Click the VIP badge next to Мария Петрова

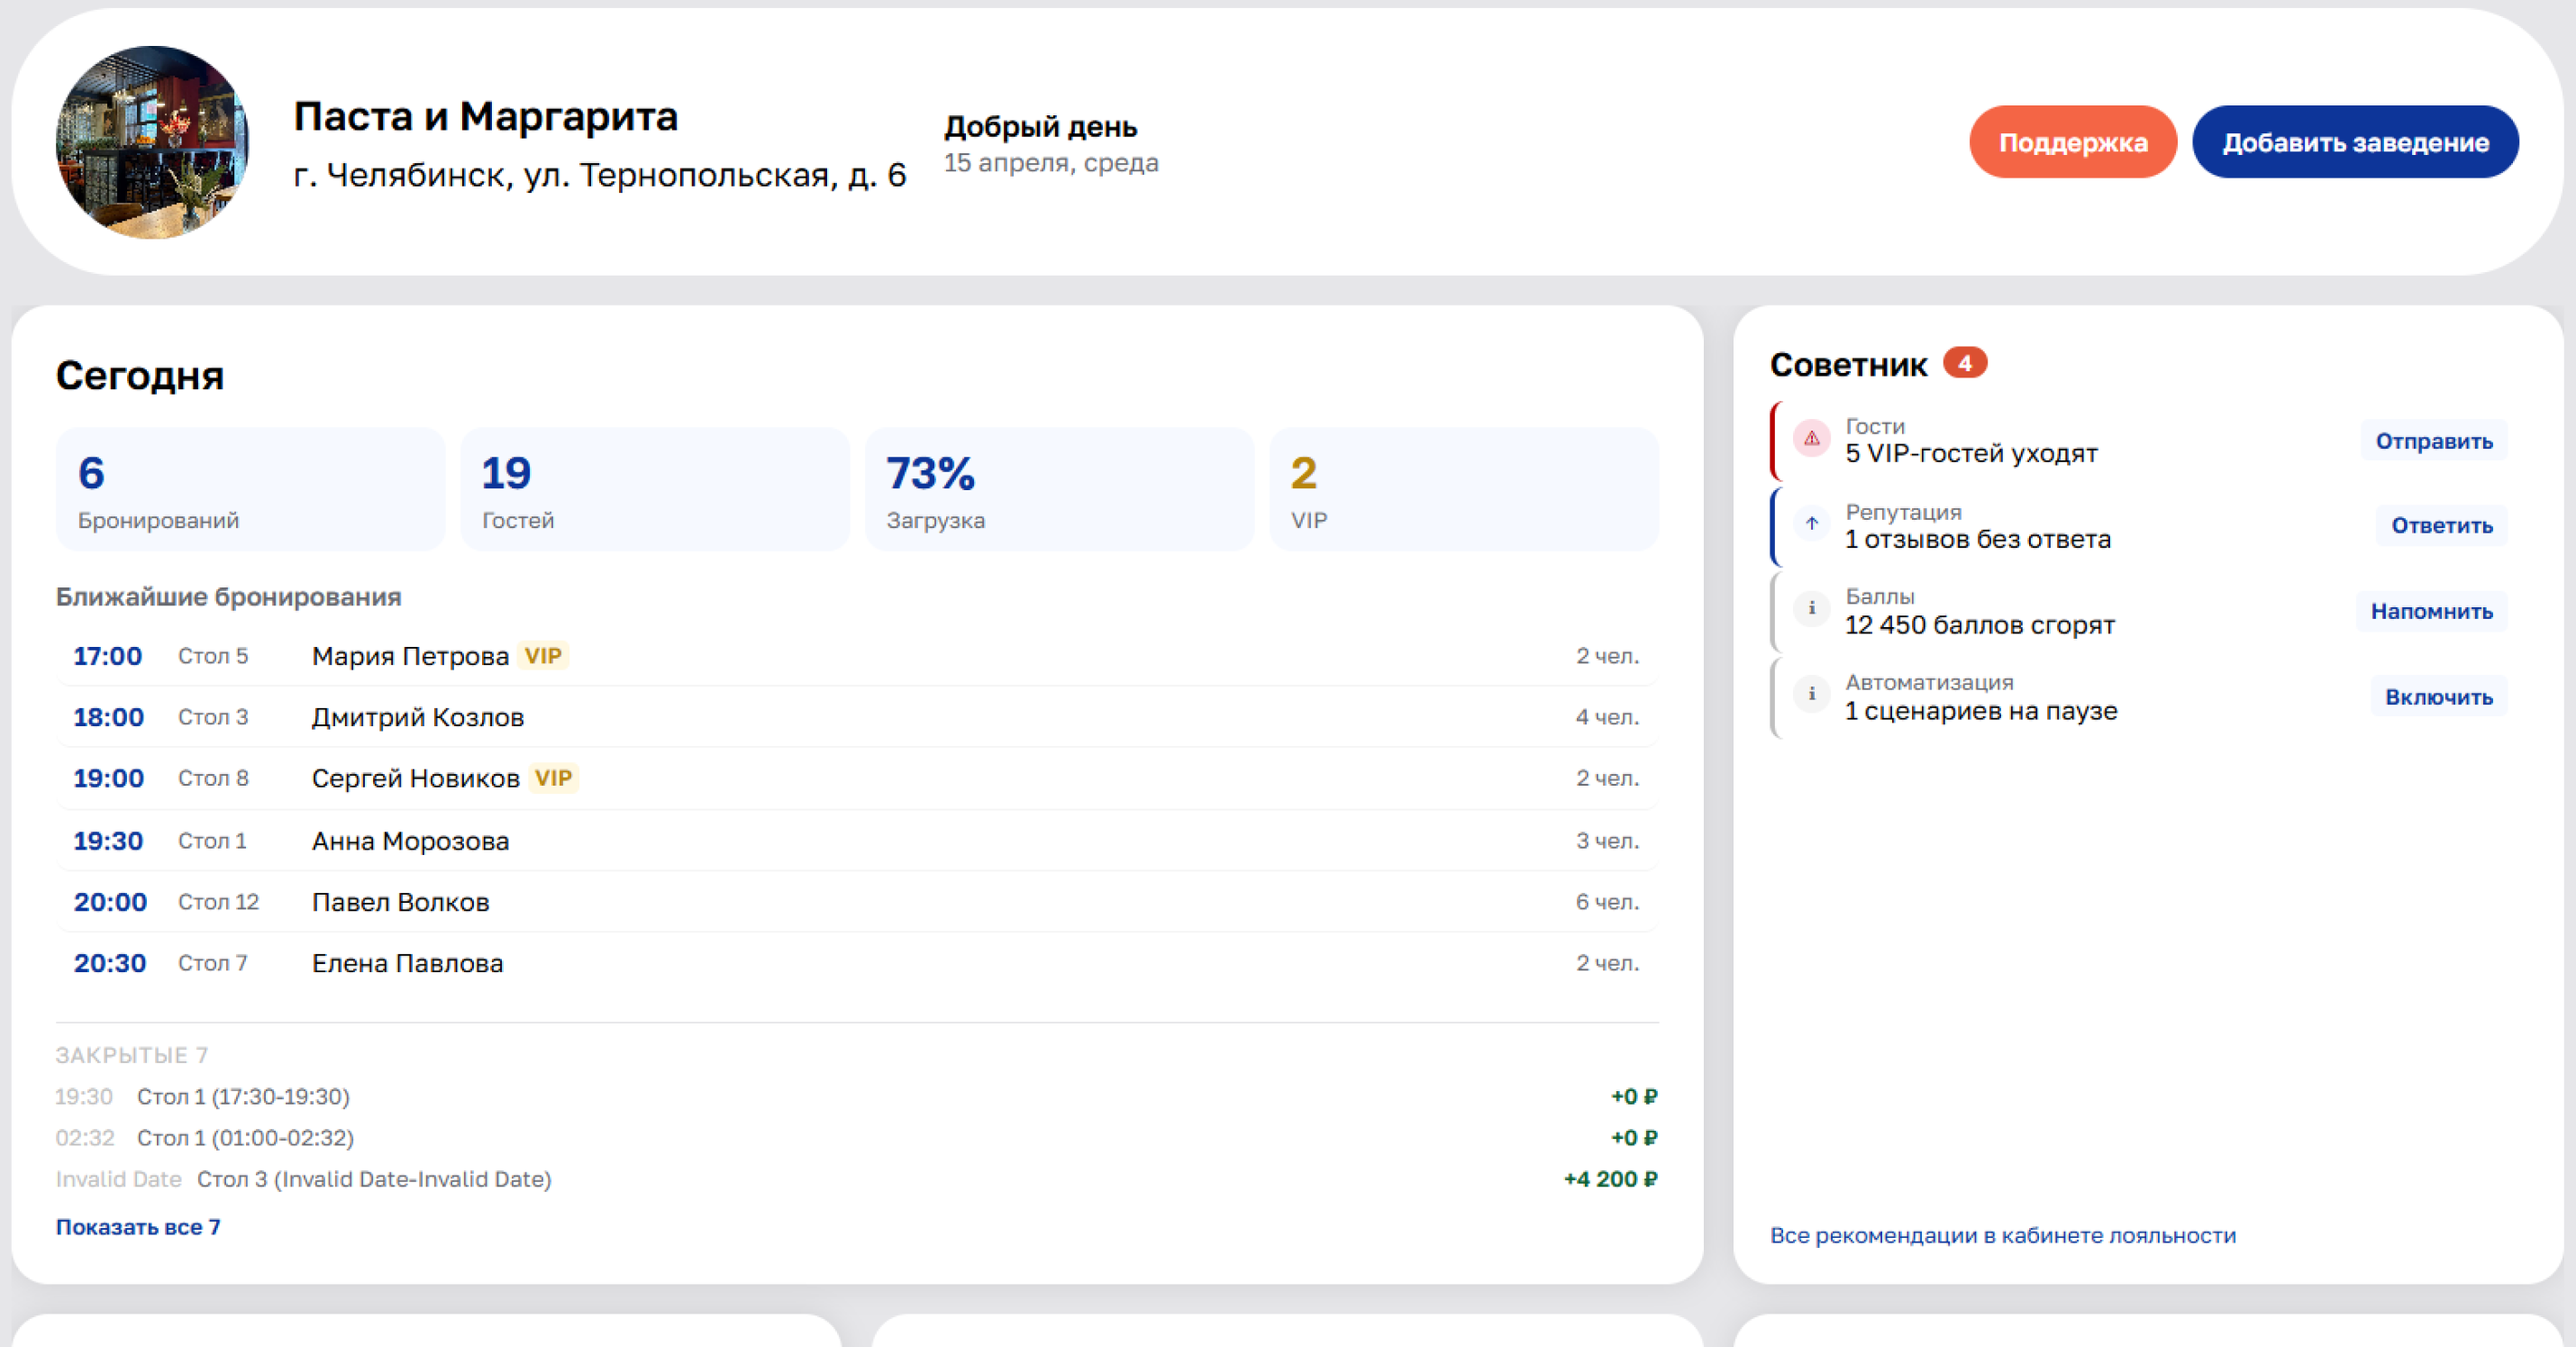click(543, 656)
